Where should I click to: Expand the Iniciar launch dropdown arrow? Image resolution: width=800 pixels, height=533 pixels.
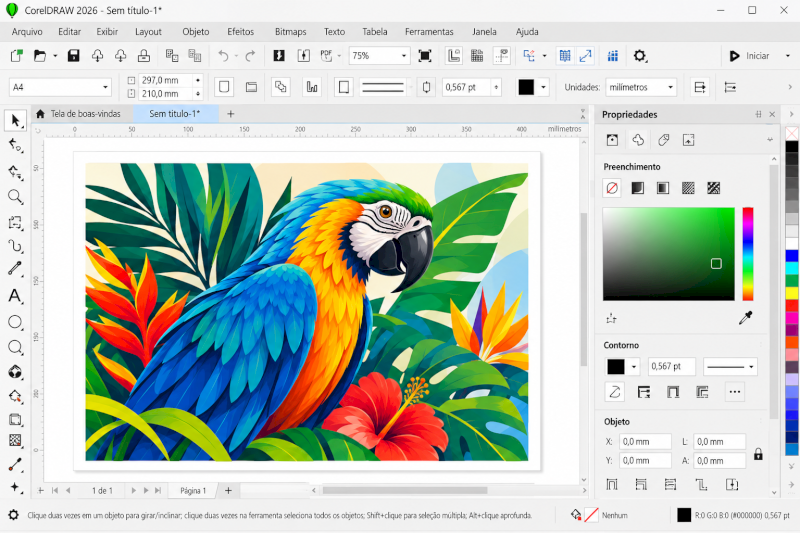(787, 56)
